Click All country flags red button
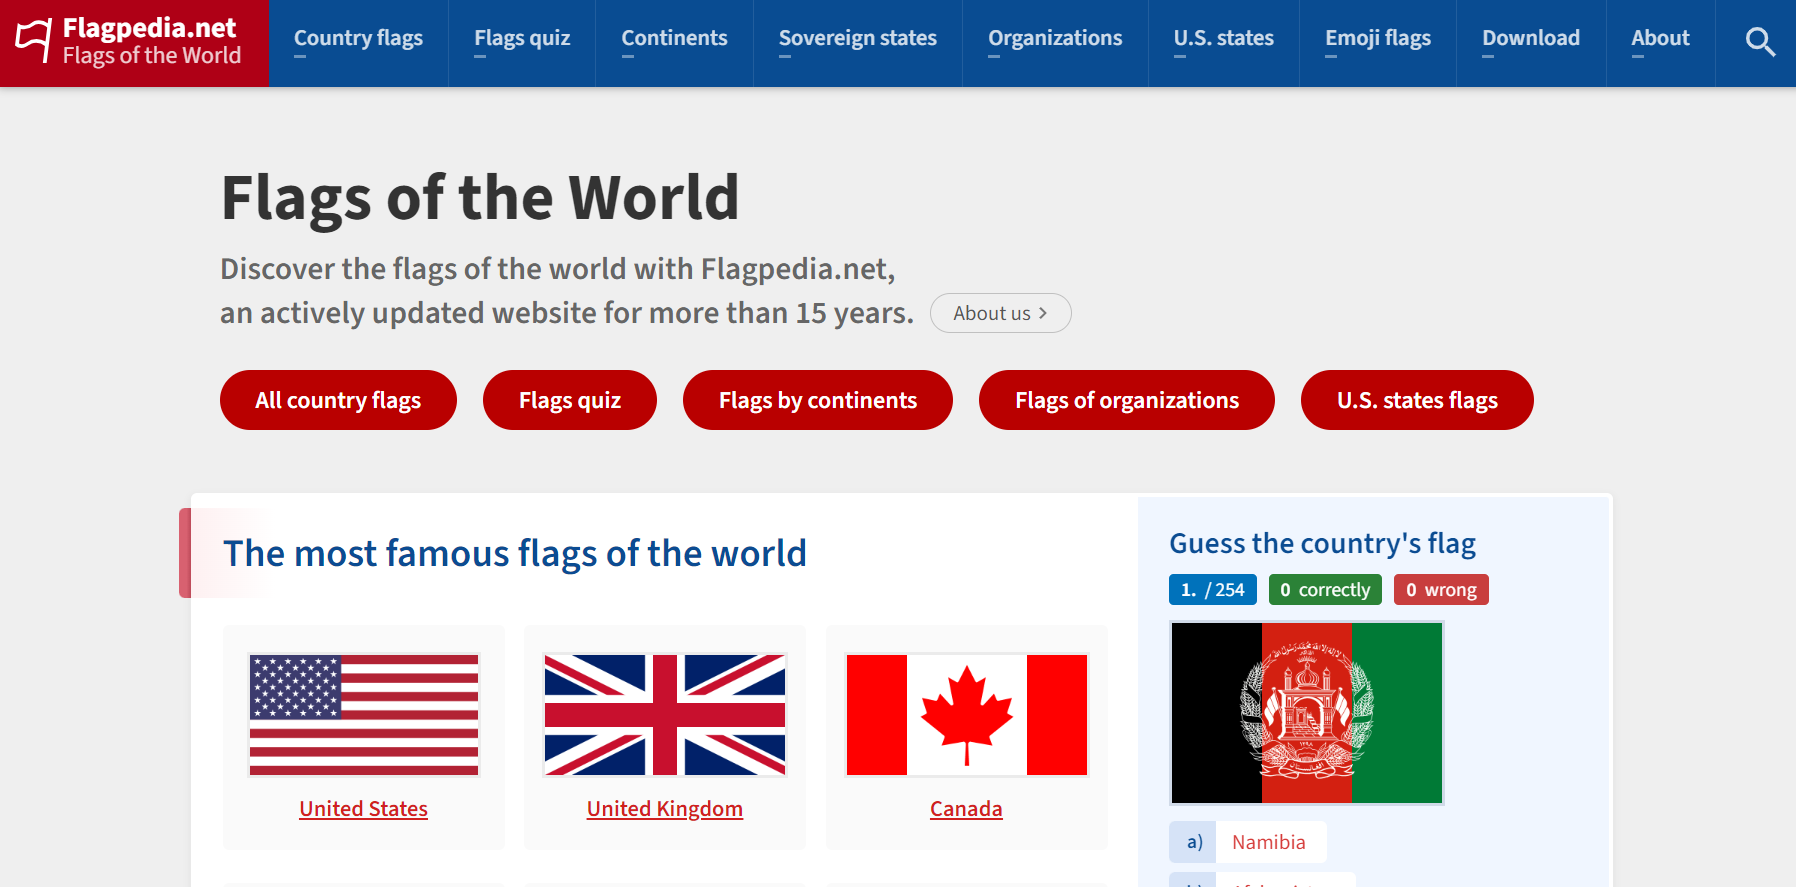 [338, 400]
